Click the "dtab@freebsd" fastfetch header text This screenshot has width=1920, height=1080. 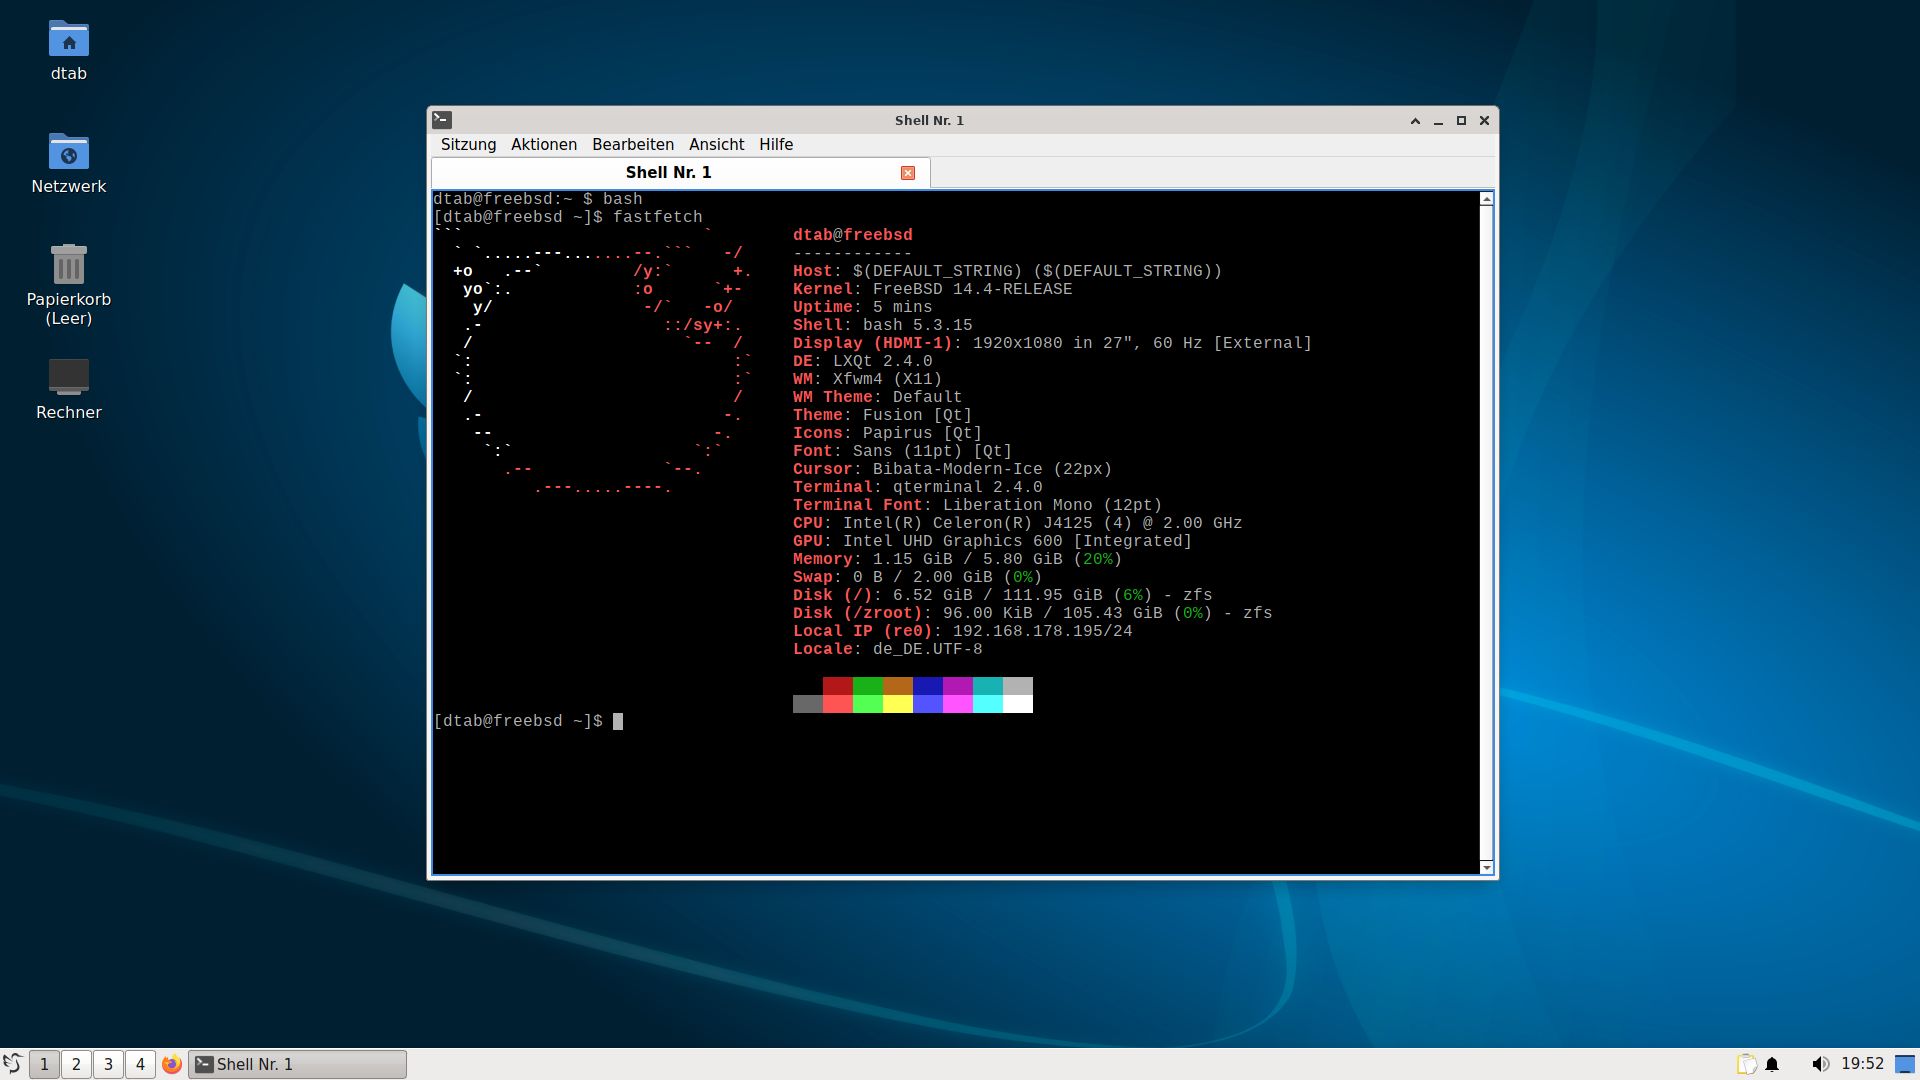(853, 235)
